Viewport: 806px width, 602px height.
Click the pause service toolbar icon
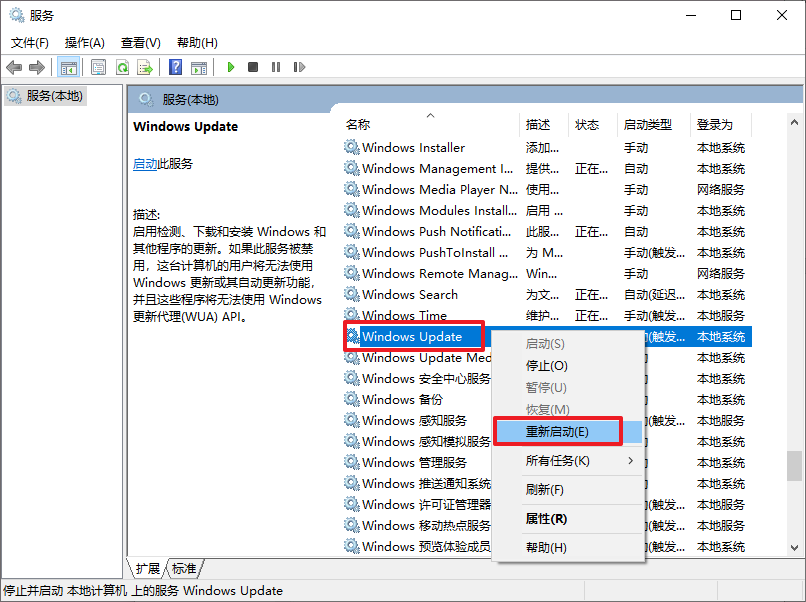275,67
